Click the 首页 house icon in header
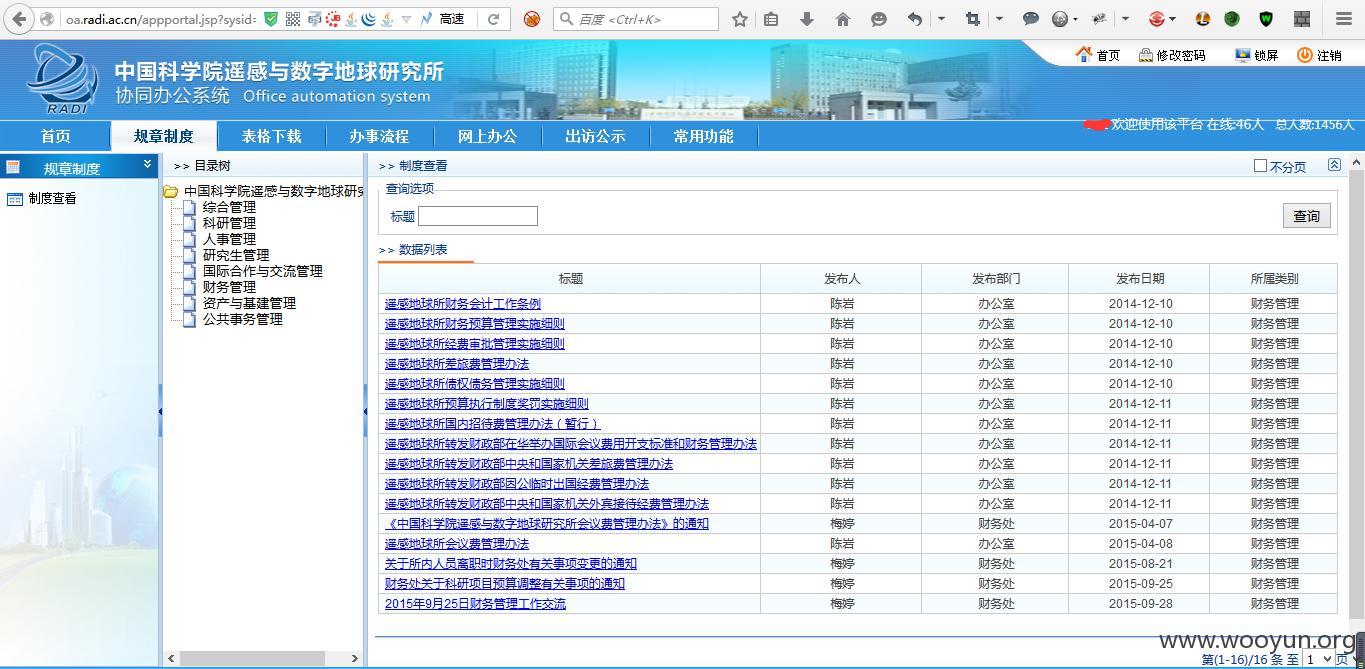This screenshot has height=669, width=1365. (1083, 54)
